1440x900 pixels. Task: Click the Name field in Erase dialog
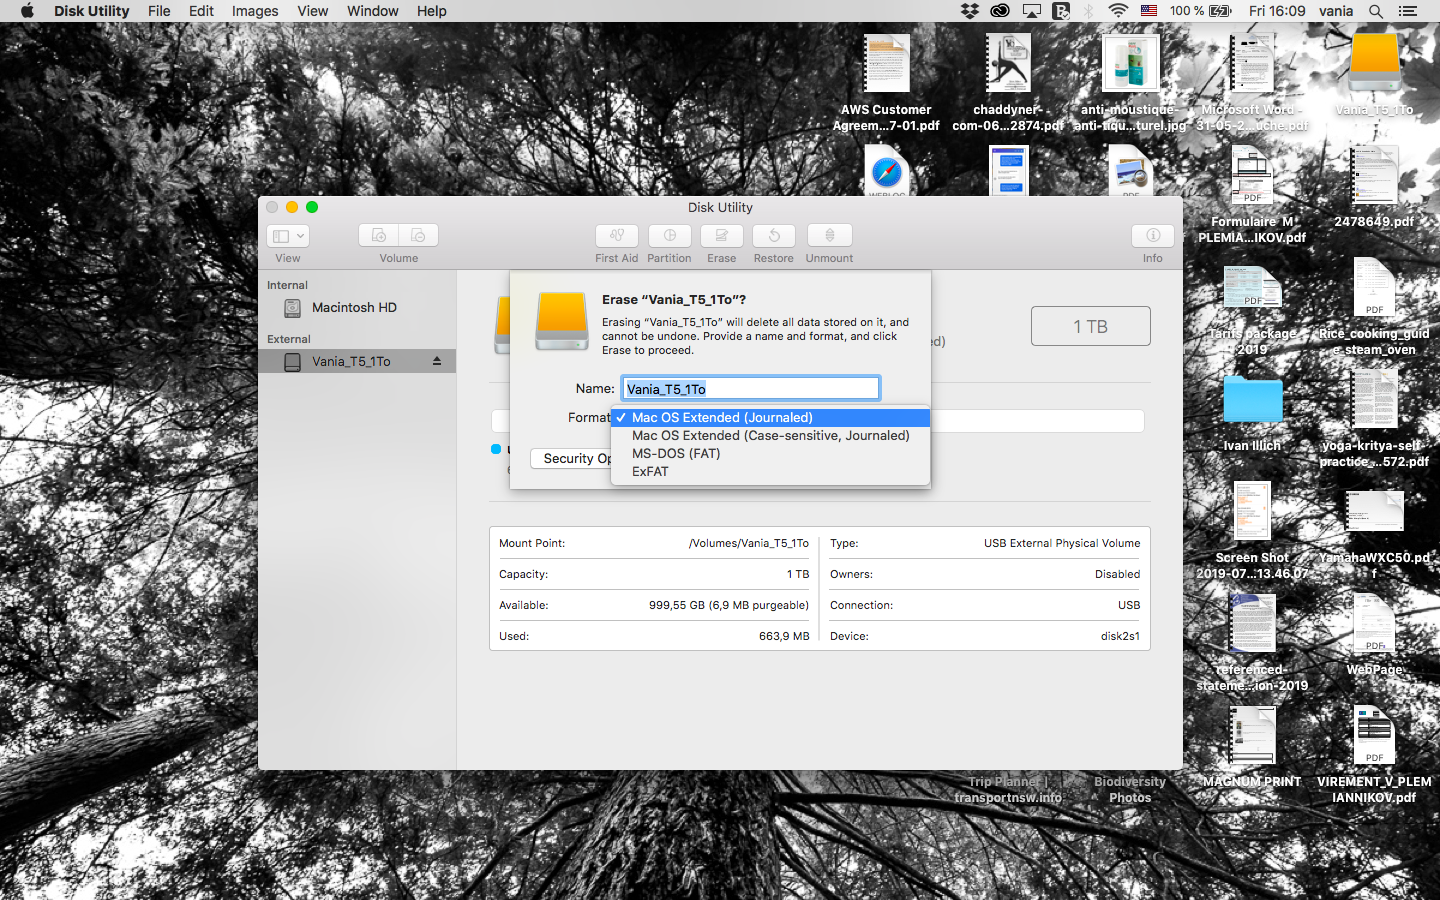click(751, 388)
